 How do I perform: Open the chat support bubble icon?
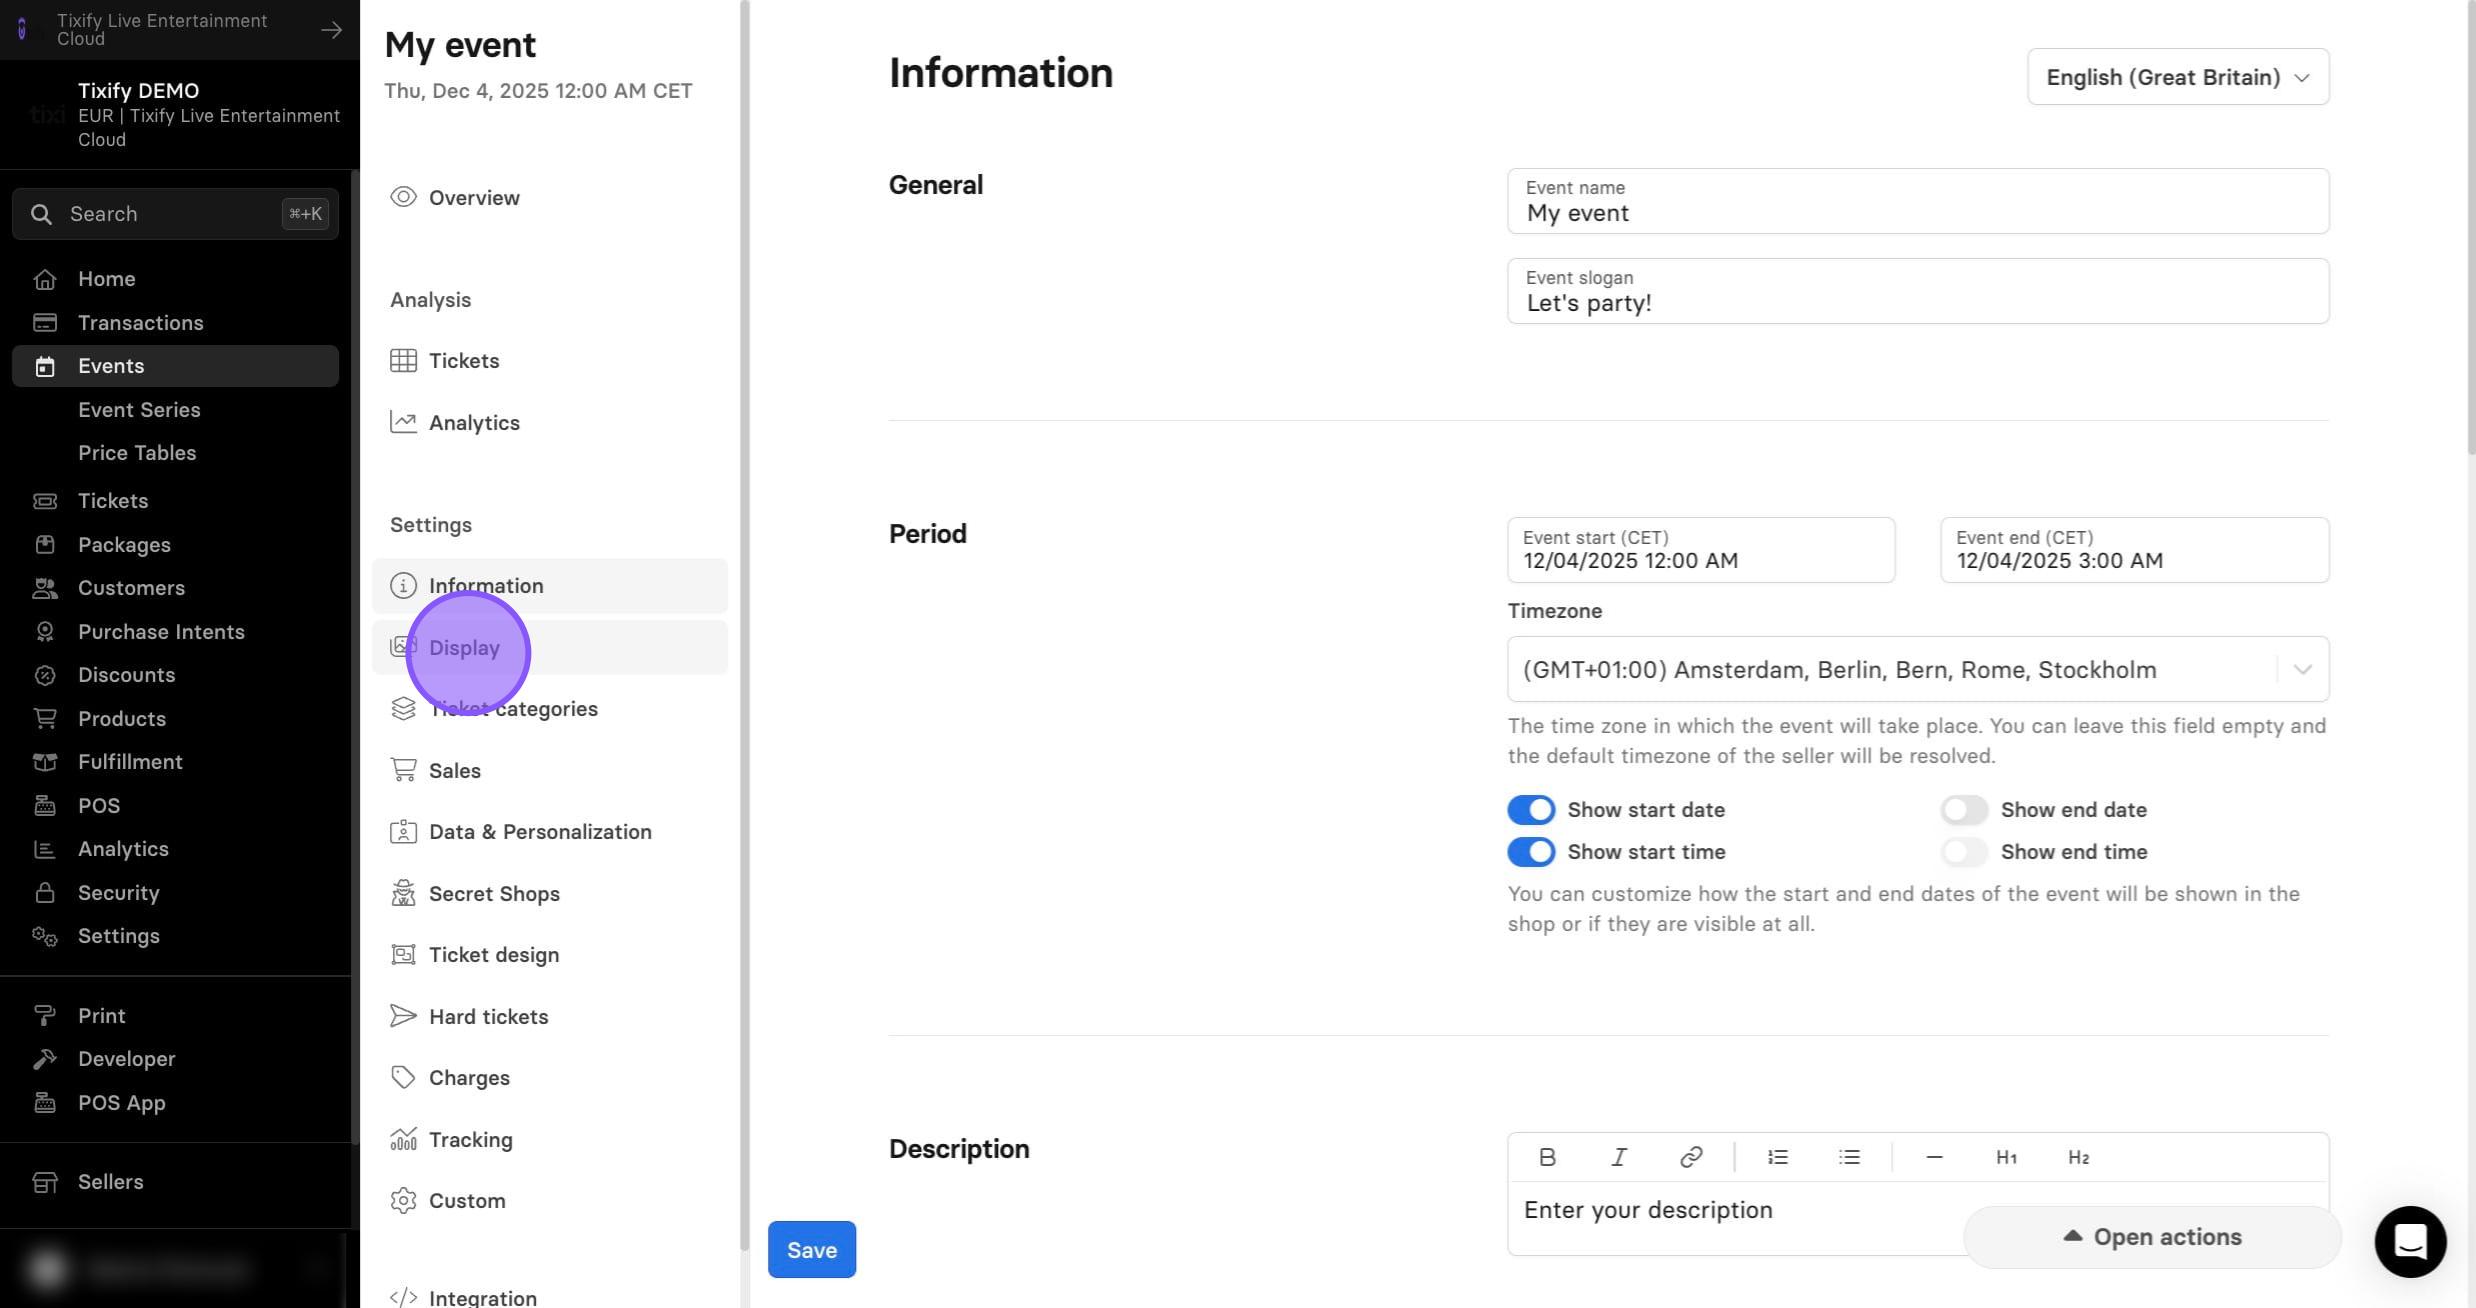(x=2410, y=1241)
